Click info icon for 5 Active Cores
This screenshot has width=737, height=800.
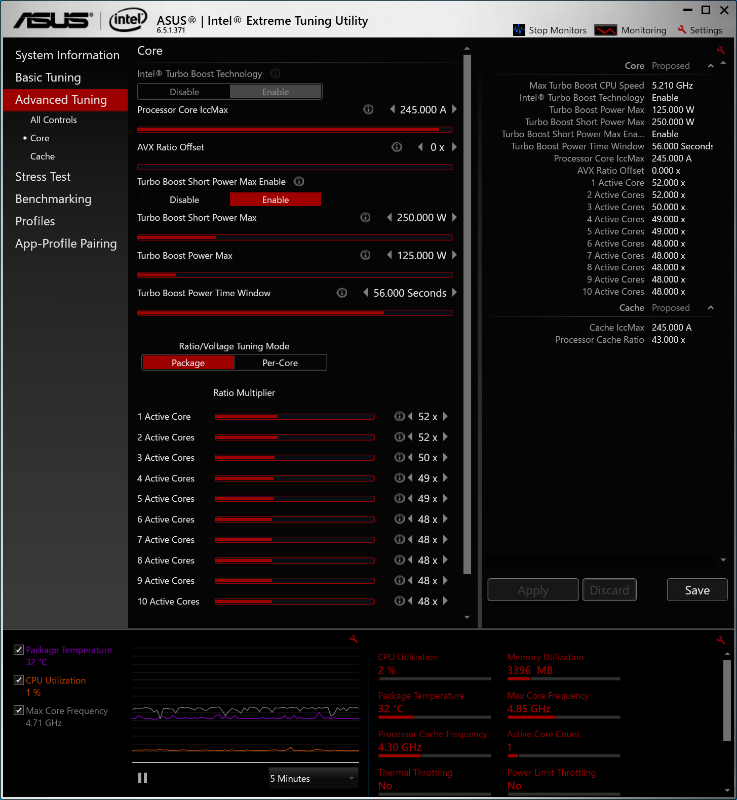(x=399, y=498)
